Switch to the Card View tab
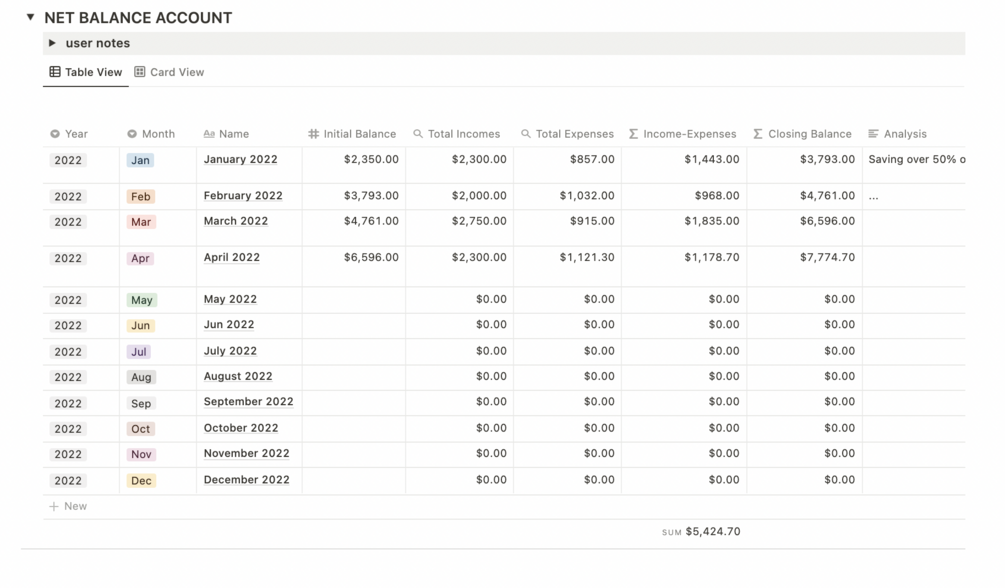This screenshot has height=588, width=1005. point(169,72)
